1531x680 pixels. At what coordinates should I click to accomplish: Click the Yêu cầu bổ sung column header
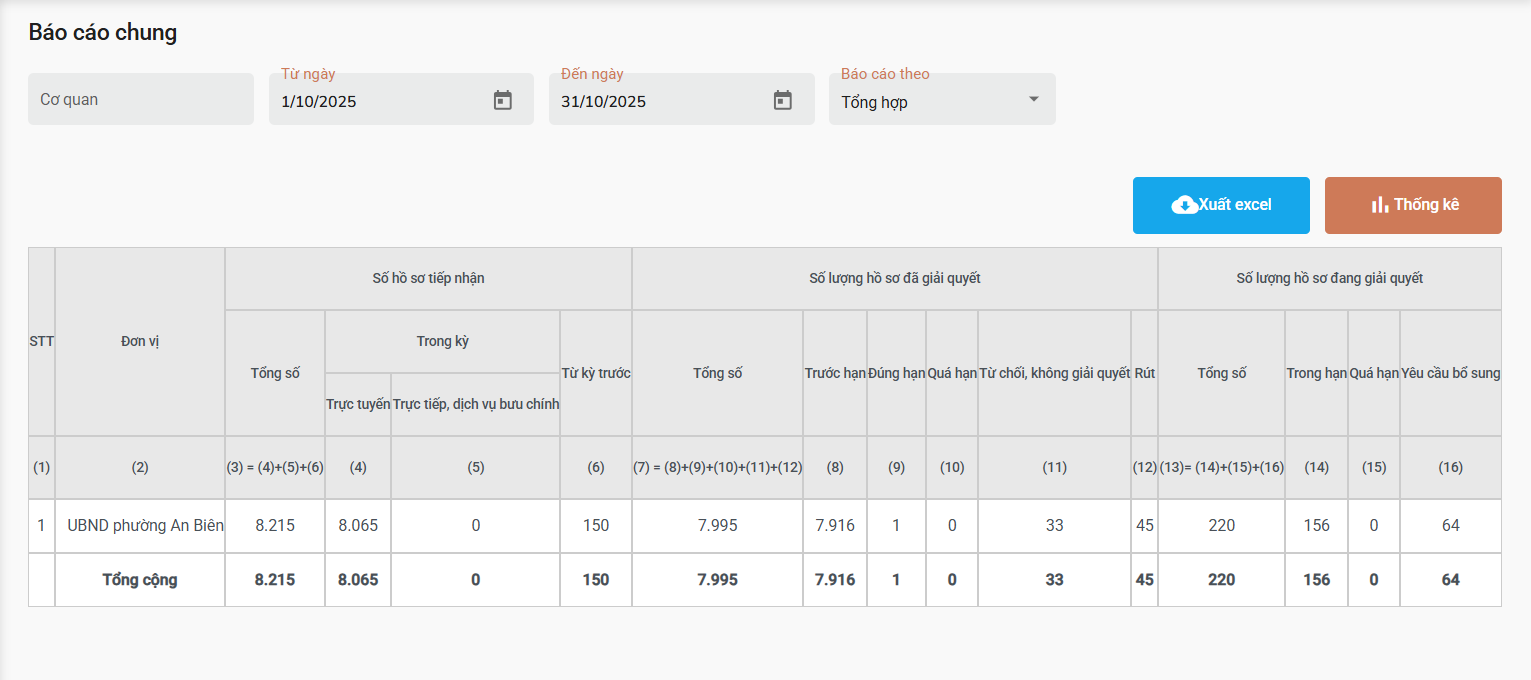[1450, 373]
